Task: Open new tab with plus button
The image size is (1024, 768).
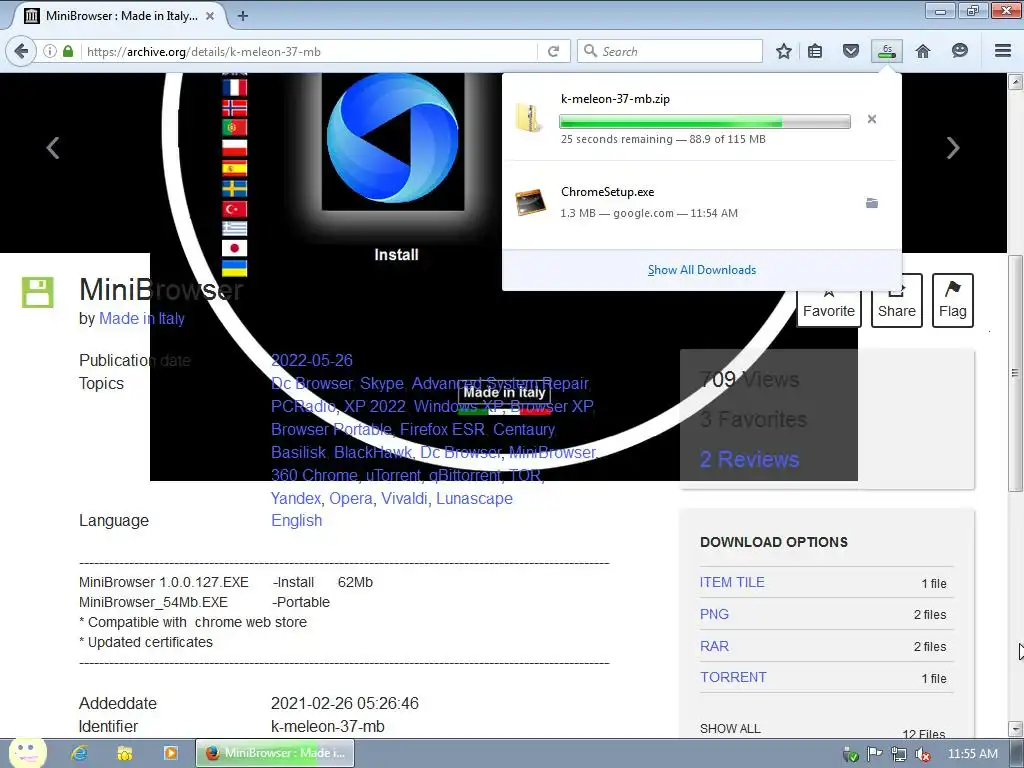Action: (243, 16)
